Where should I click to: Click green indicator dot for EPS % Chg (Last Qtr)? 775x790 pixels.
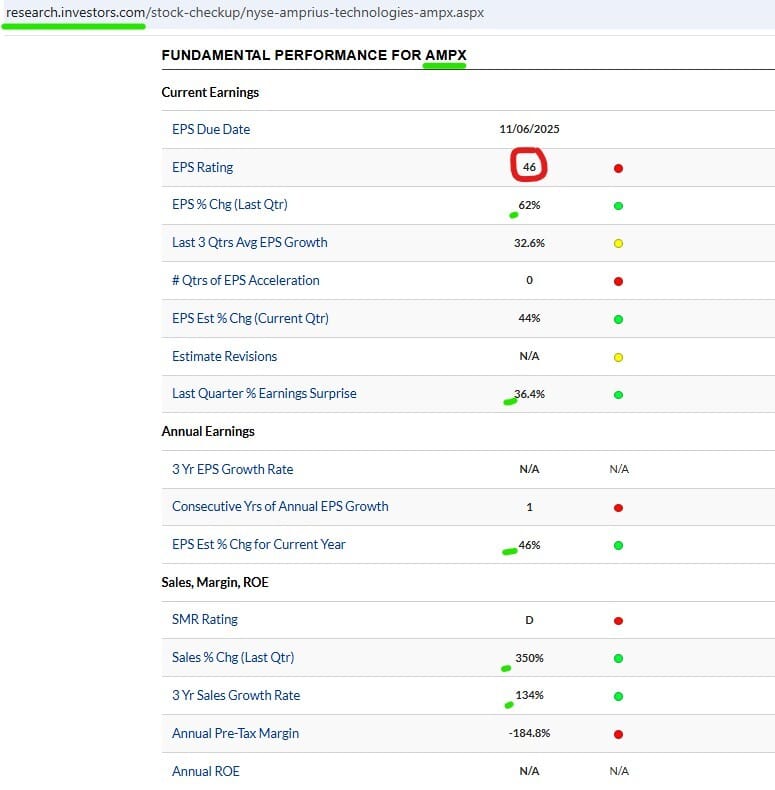pyautogui.click(x=618, y=206)
